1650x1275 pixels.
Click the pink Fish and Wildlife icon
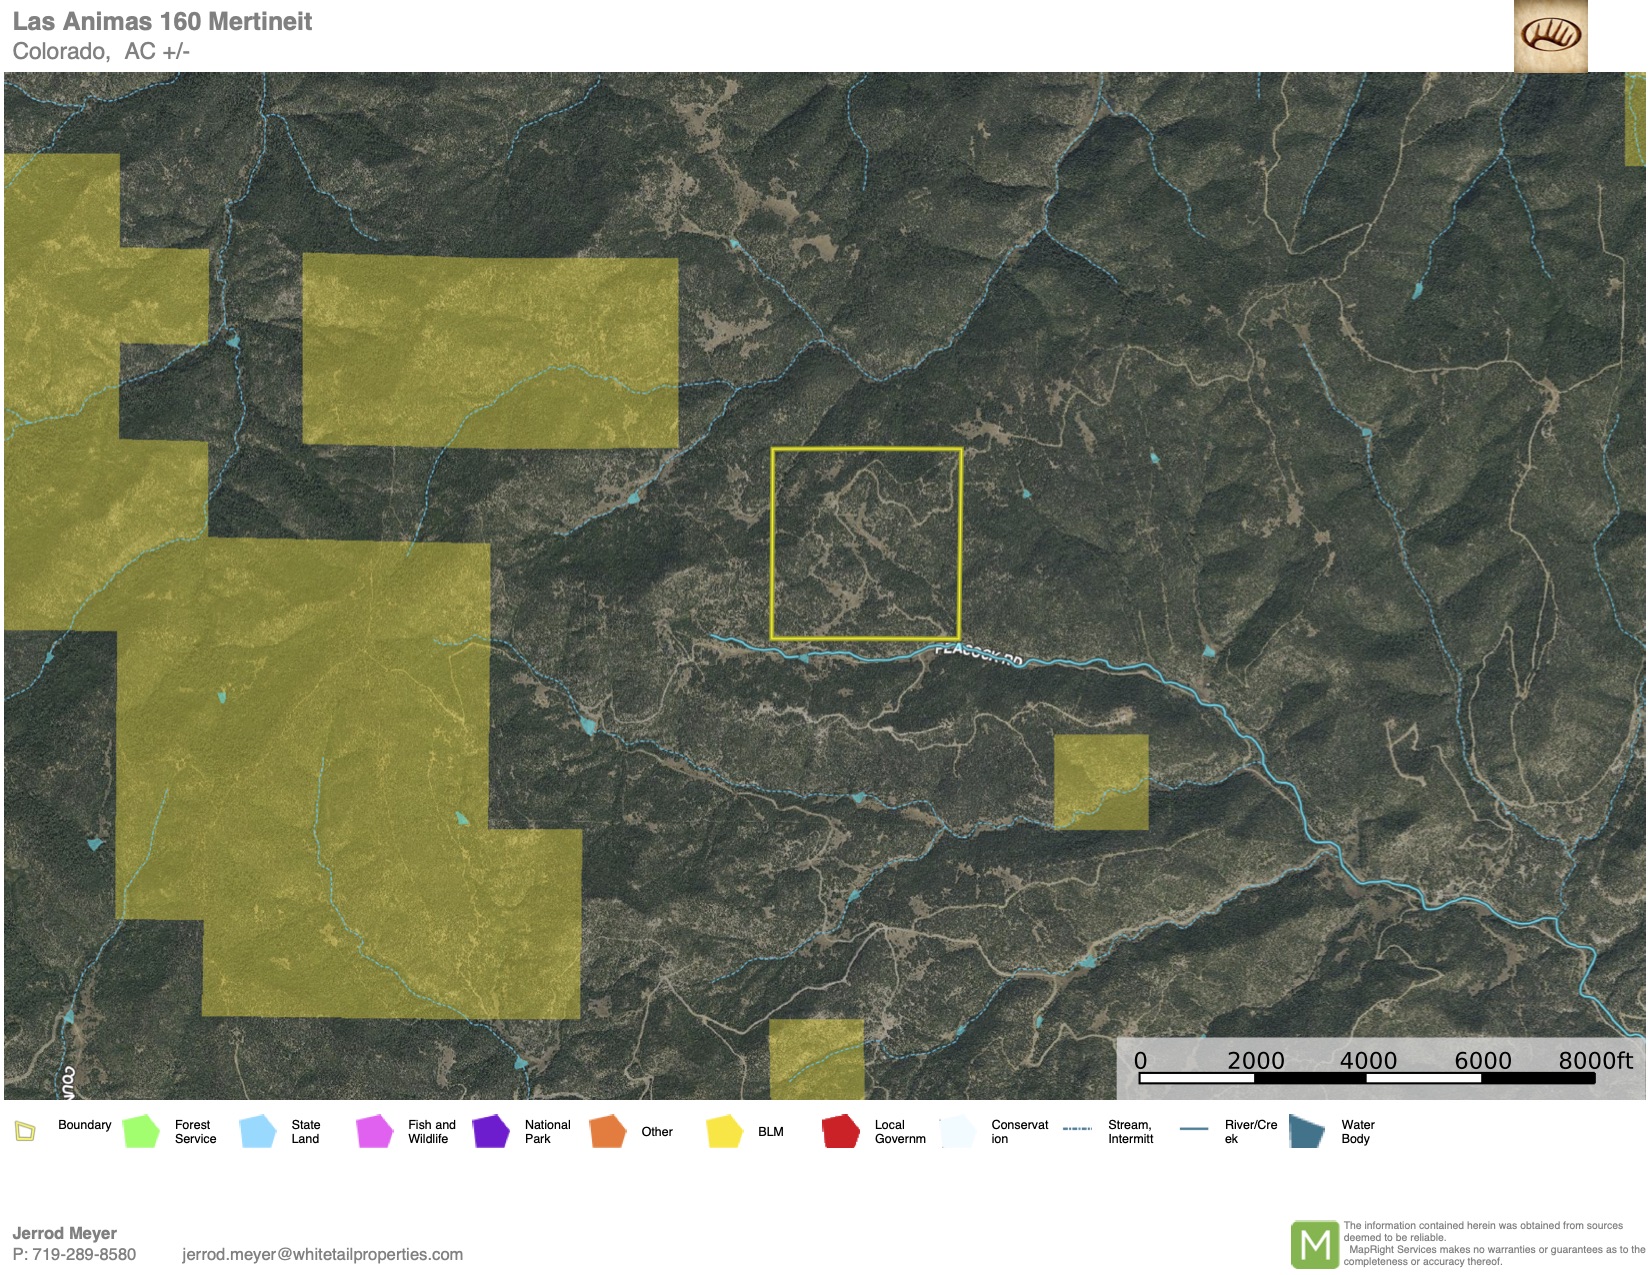pos(374,1131)
